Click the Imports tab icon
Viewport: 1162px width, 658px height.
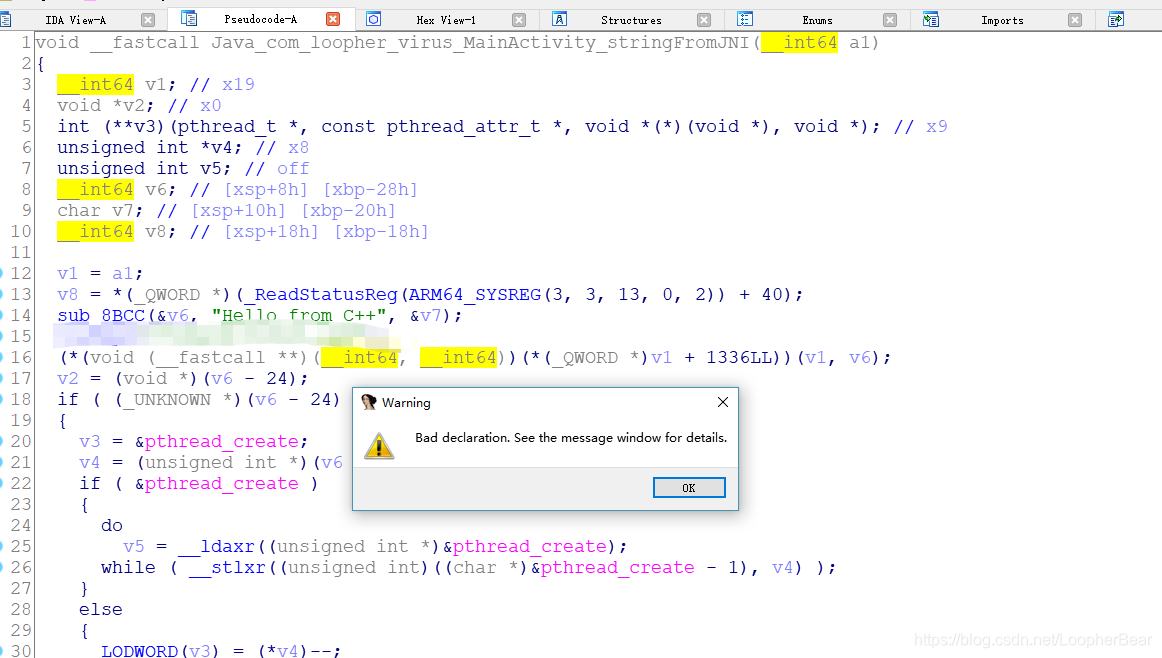931,19
